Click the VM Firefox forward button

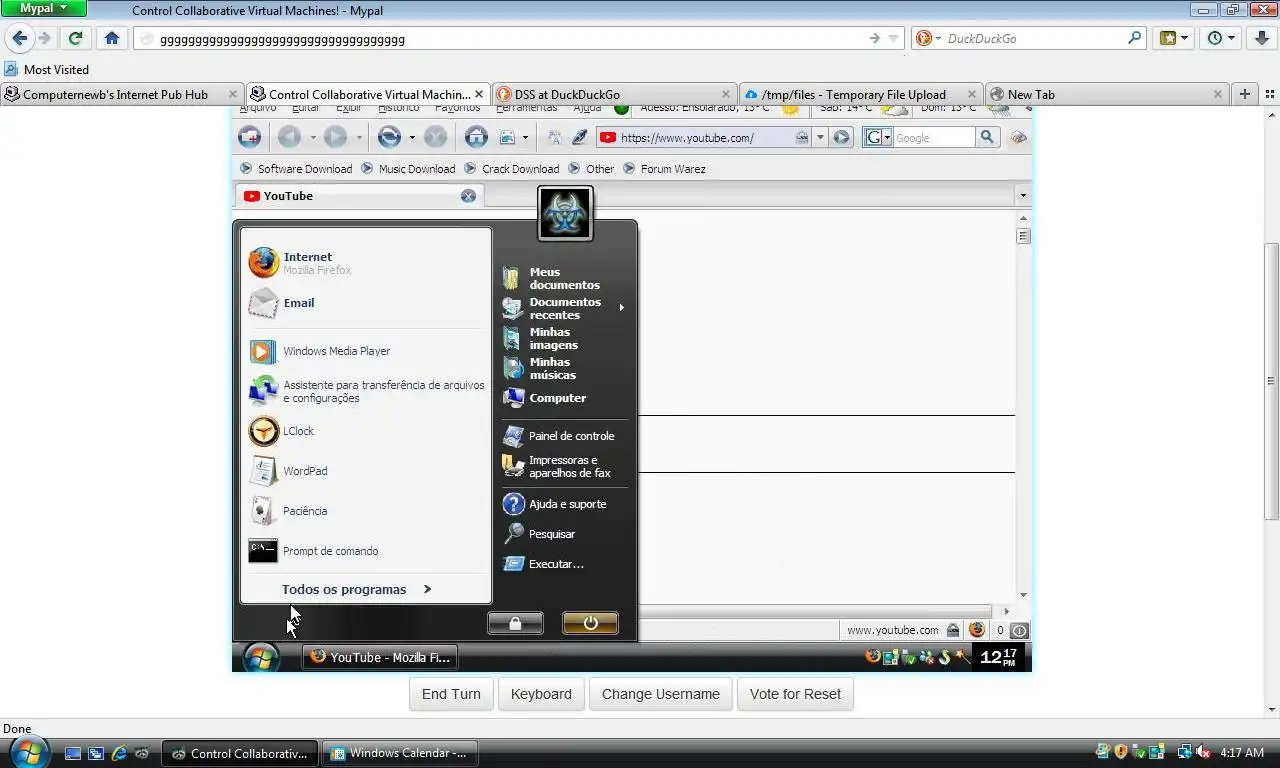335,137
